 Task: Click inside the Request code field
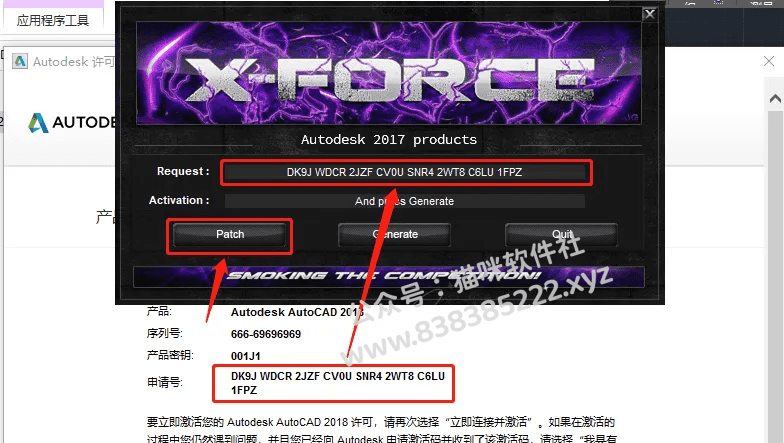tap(404, 172)
